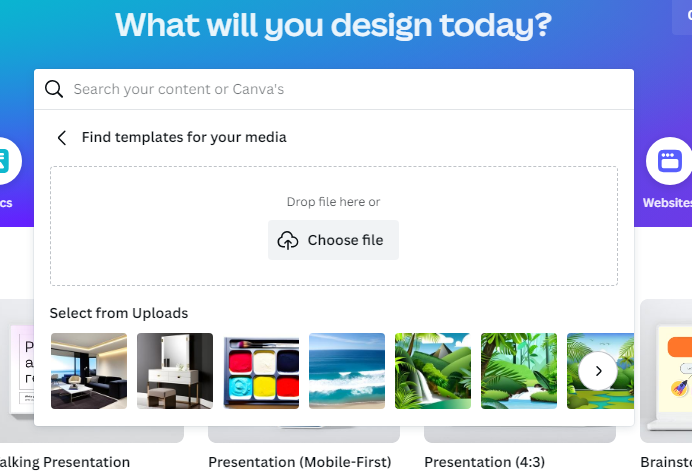Click the cloud upload icon
This screenshot has height=473, width=692.
[288, 240]
